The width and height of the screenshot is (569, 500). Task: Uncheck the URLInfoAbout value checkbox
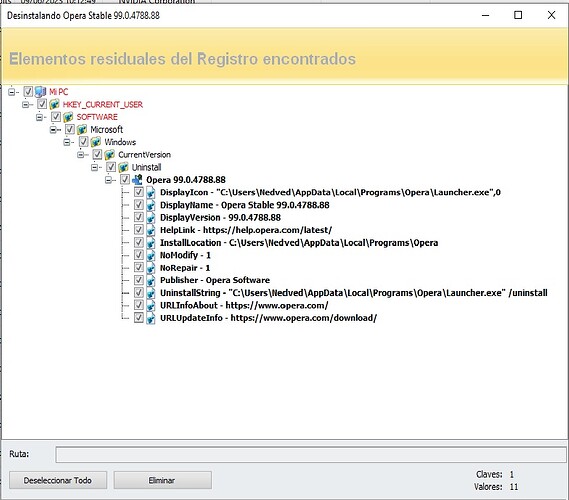tap(139, 305)
